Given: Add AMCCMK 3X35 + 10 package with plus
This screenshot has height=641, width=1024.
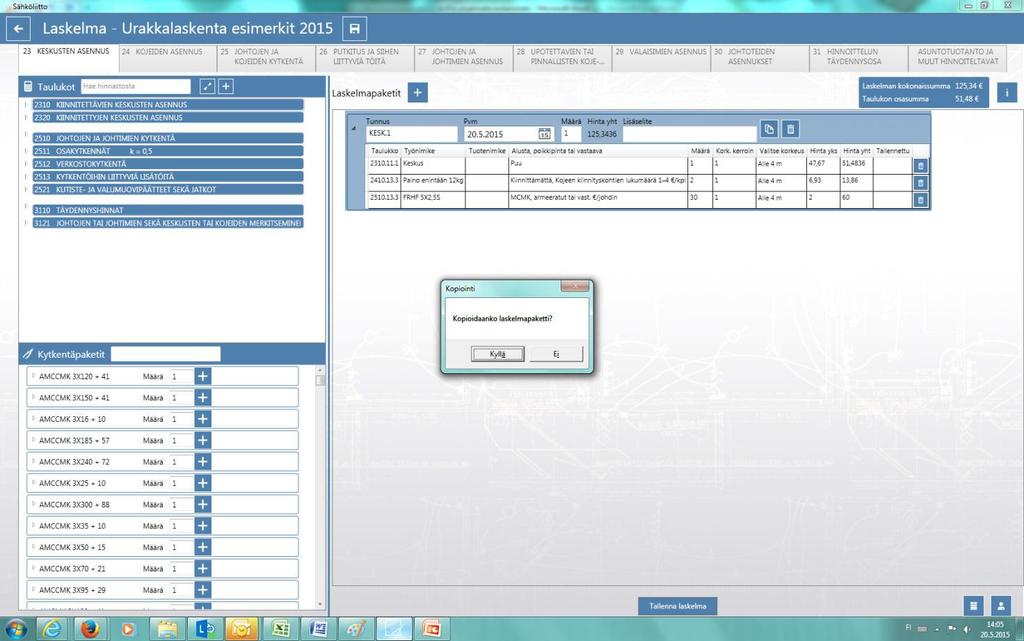Looking at the screenshot, I should click(x=203, y=525).
